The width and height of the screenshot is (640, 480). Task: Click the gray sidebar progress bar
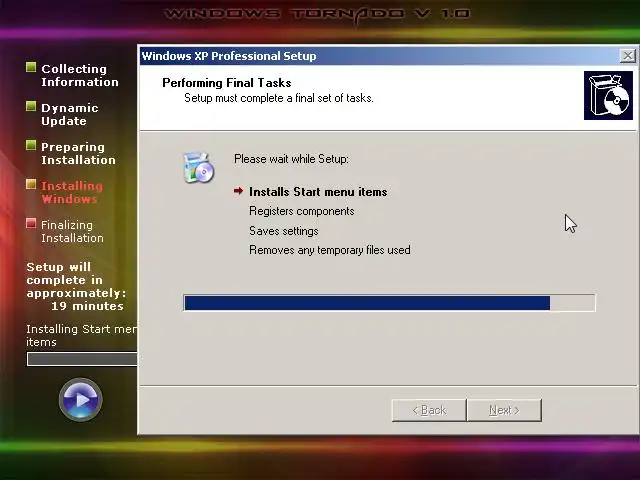point(82,359)
